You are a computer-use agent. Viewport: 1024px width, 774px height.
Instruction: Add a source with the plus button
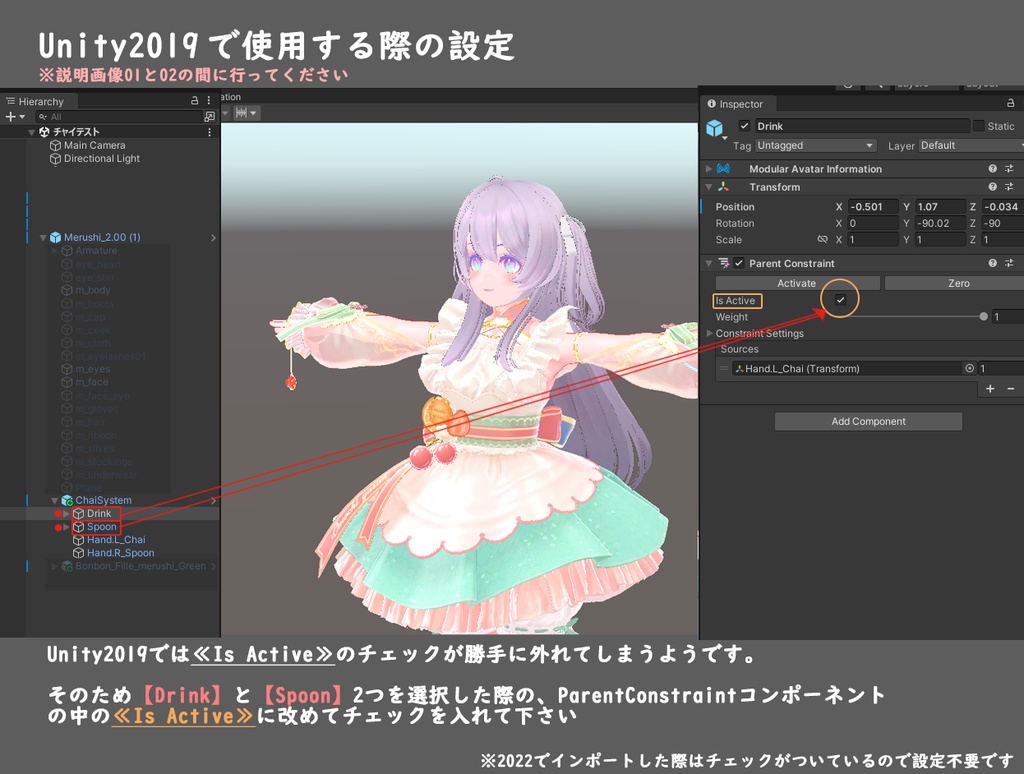point(990,389)
